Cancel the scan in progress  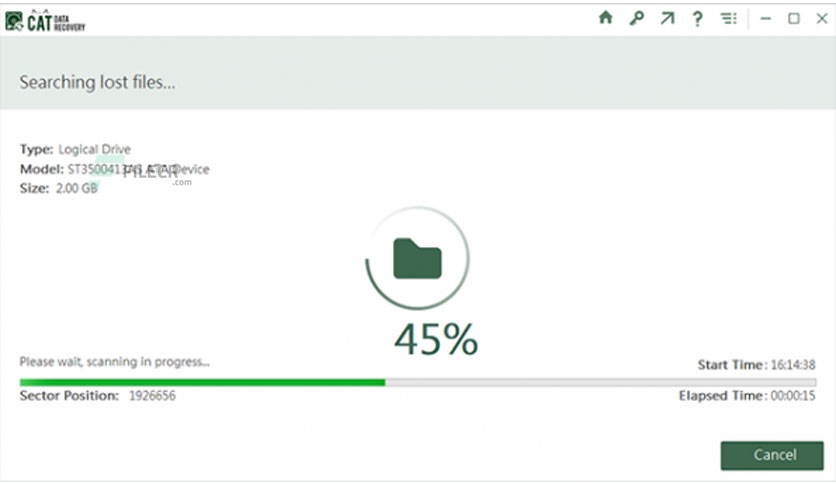point(772,455)
